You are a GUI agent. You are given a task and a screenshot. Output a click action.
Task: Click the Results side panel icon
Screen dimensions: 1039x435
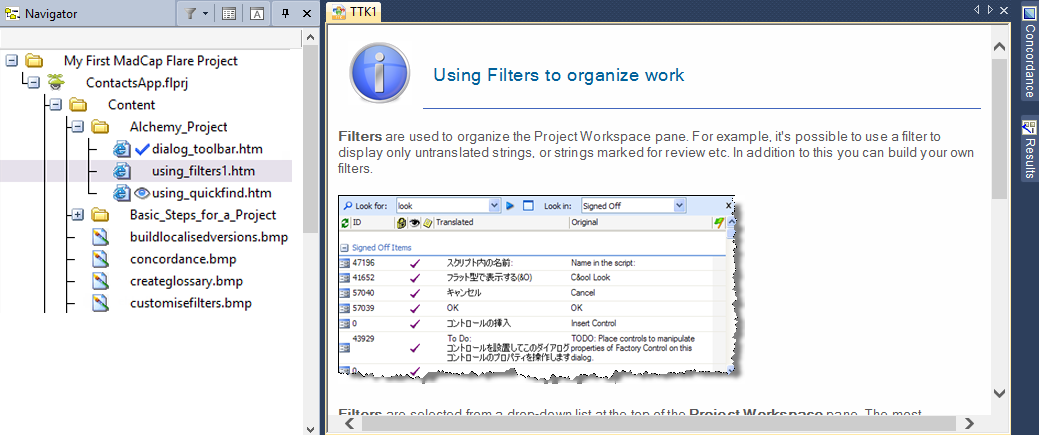click(x=1029, y=127)
